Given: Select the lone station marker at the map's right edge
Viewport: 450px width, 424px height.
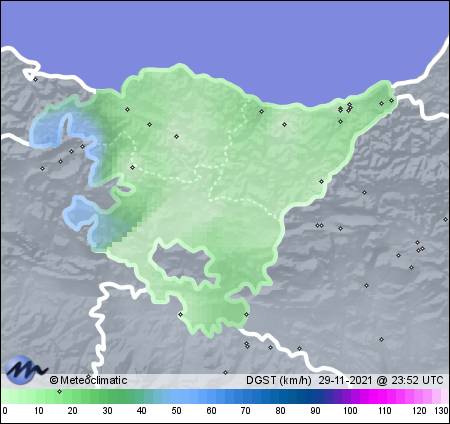Looking at the screenshot, I should [445, 219].
